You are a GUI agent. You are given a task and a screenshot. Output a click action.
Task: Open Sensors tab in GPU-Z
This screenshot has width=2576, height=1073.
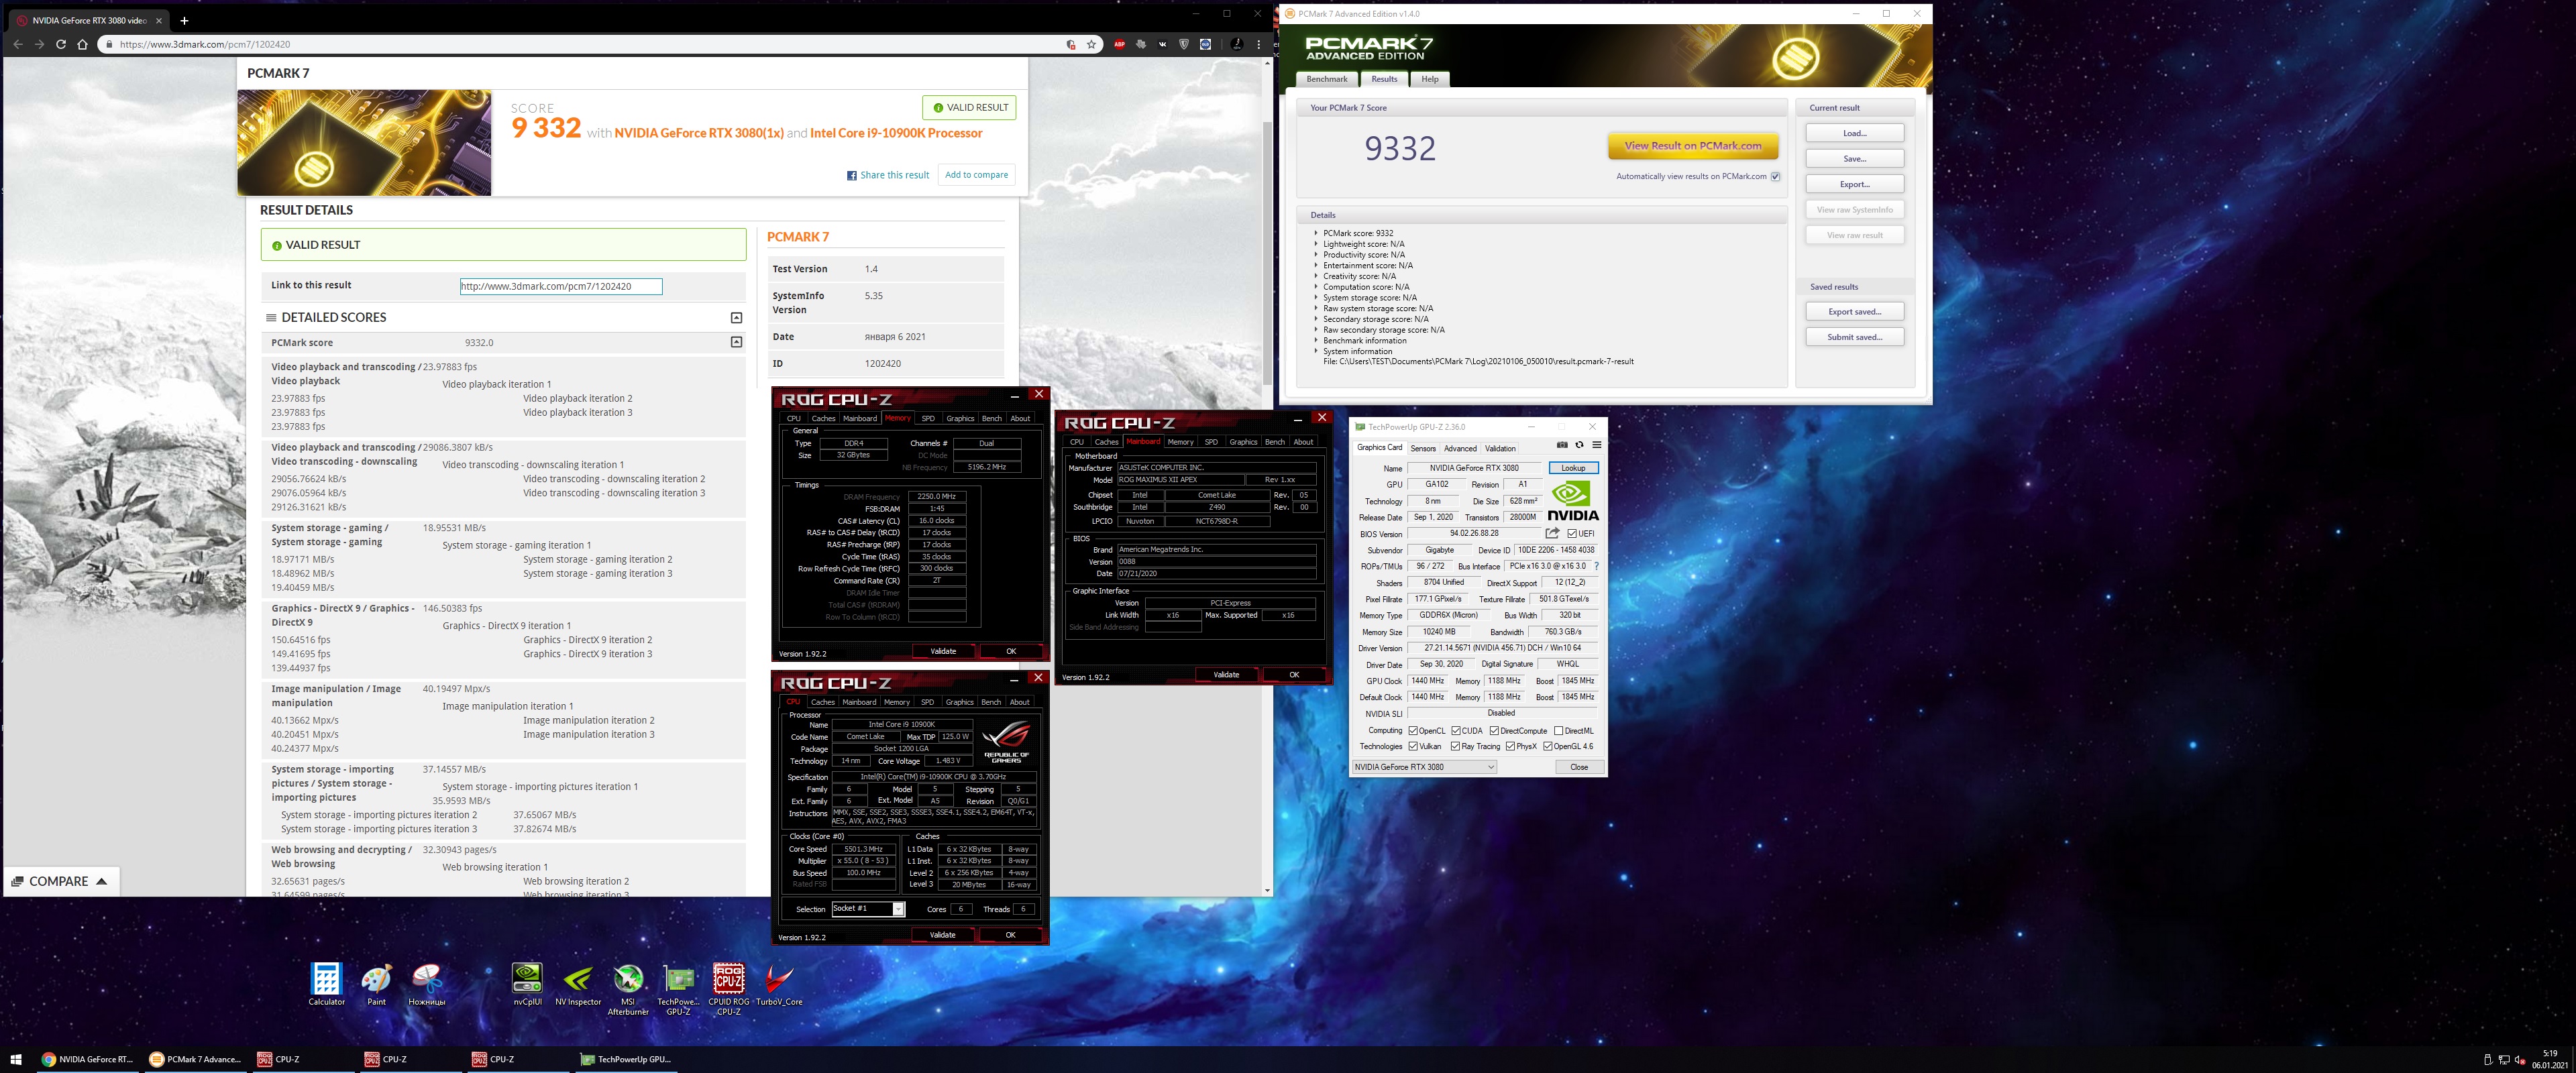[x=1423, y=448]
